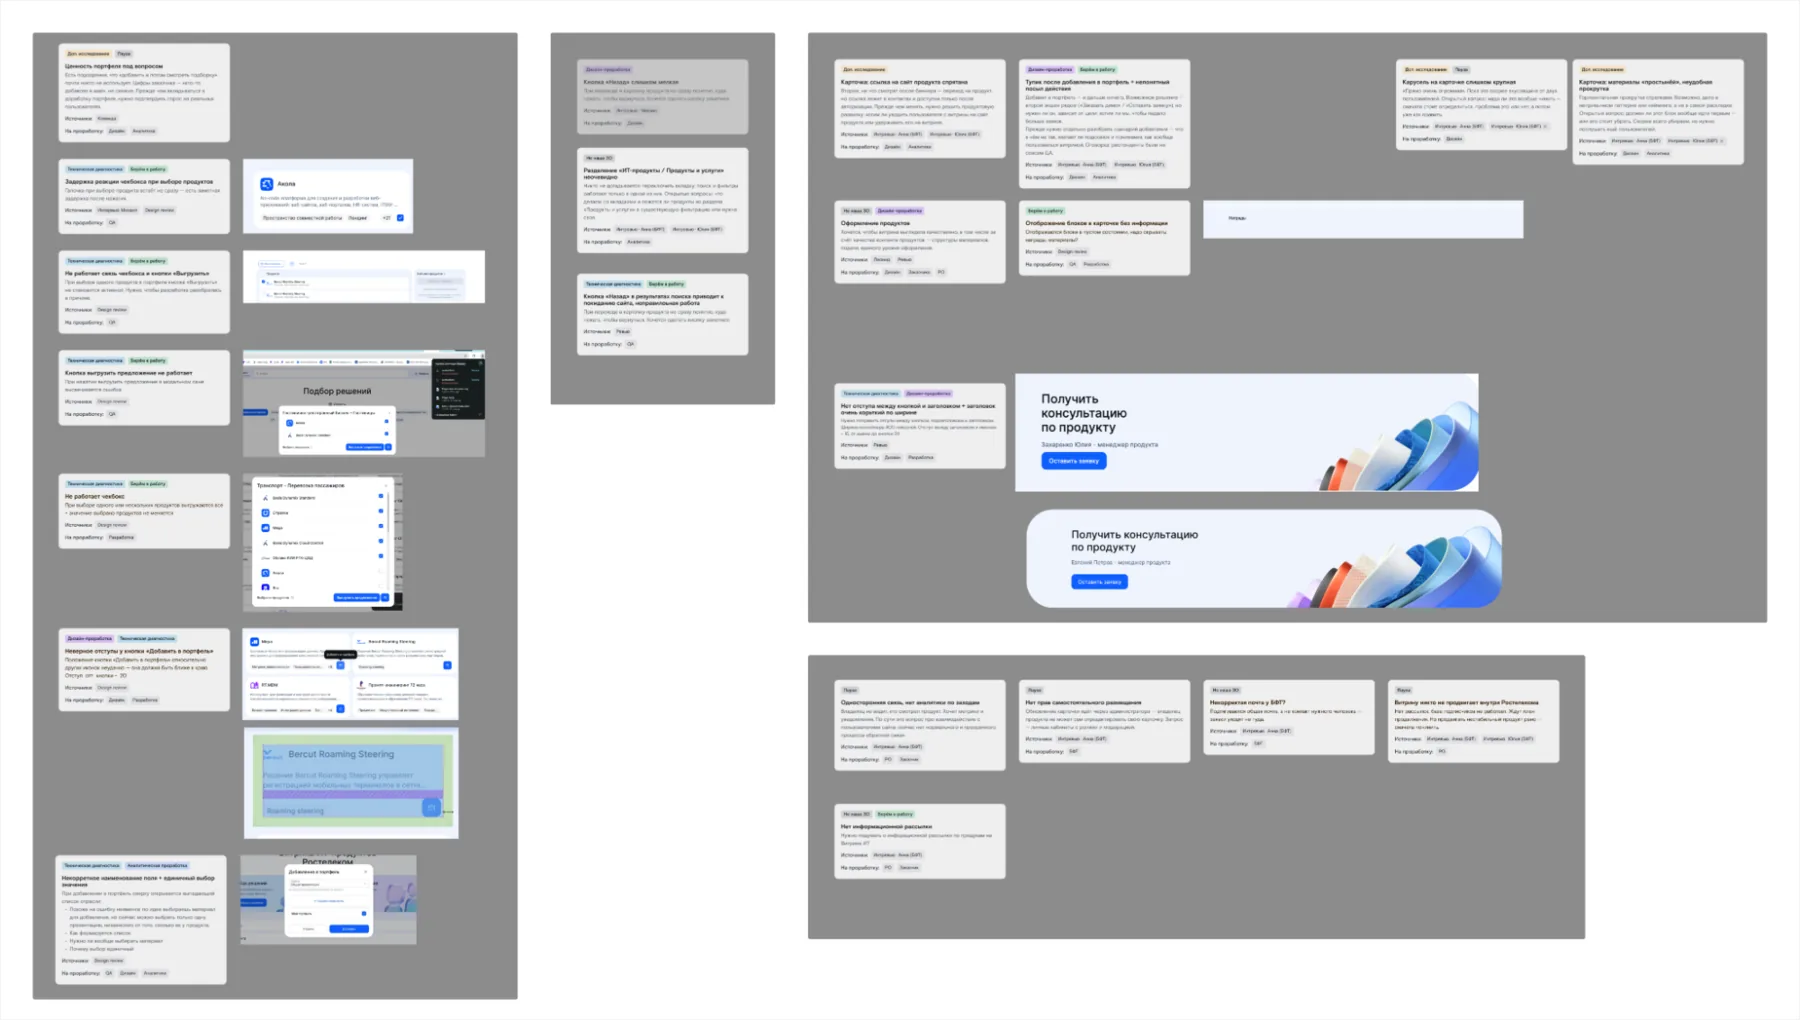Click the first checkbox in the Транспорт product list

pos(381,497)
